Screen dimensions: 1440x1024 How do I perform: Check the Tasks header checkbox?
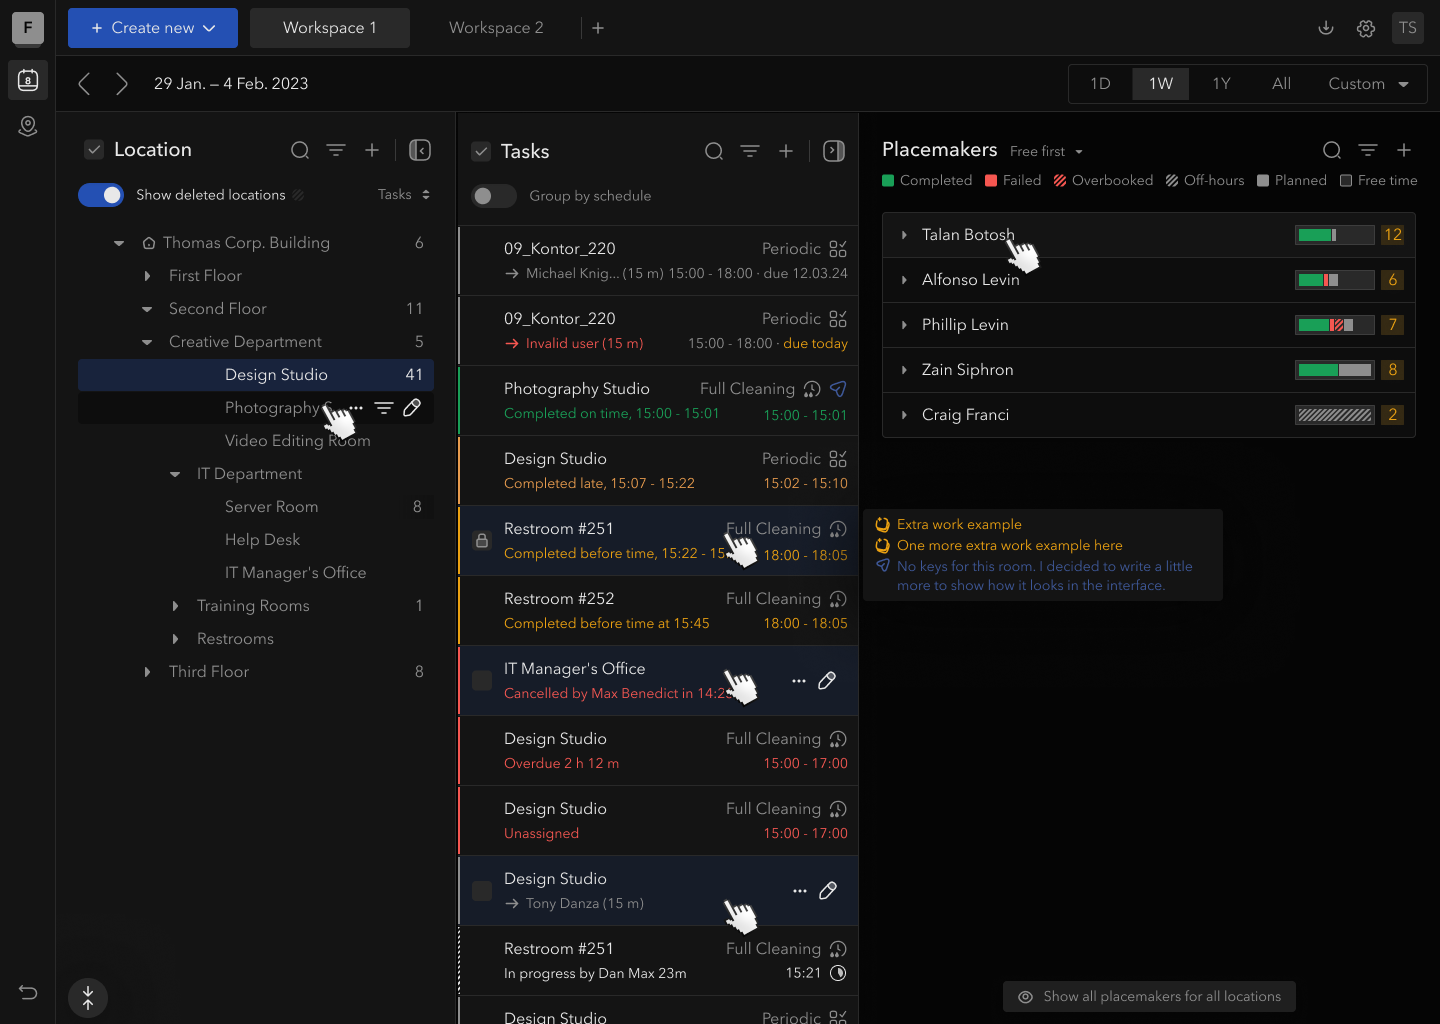(x=481, y=151)
